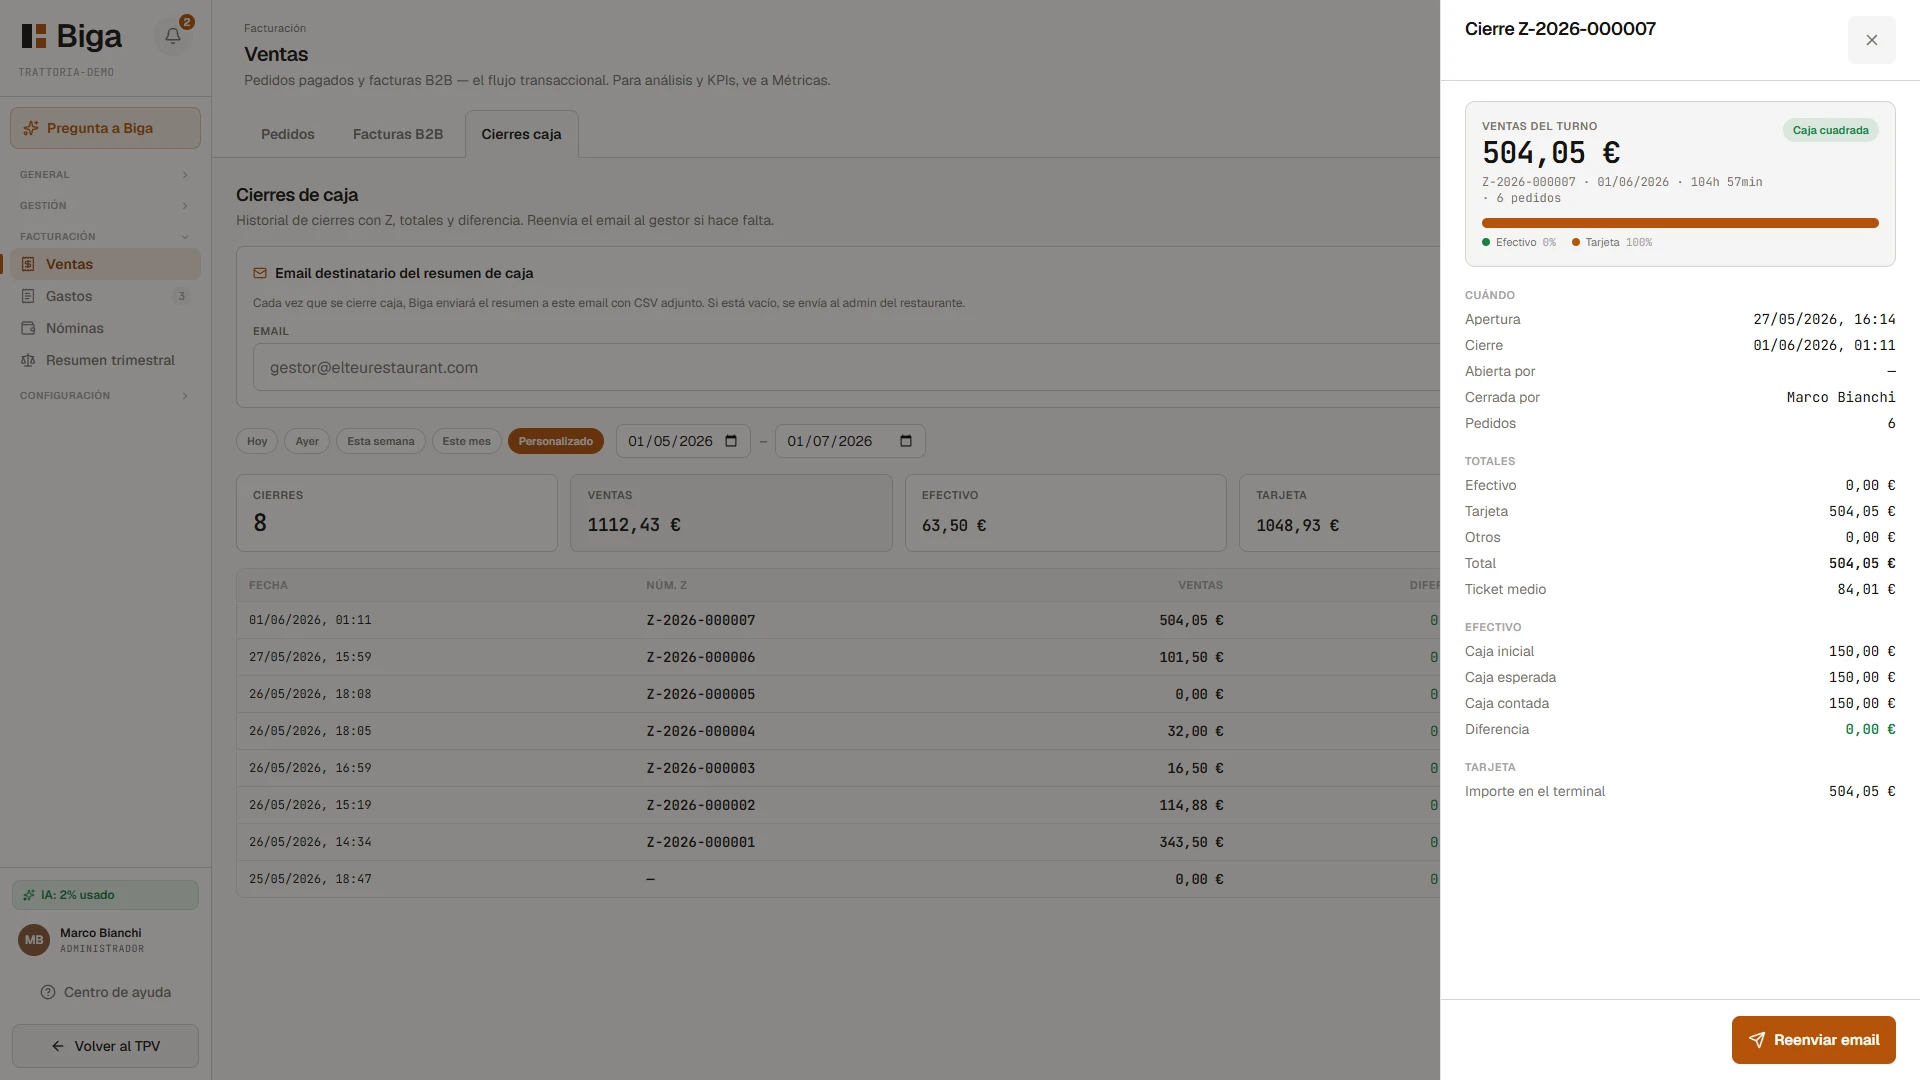This screenshot has width=1920, height=1080.
Task: Click the Ventas sidebar icon
Action: pyautogui.click(x=28, y=264)
